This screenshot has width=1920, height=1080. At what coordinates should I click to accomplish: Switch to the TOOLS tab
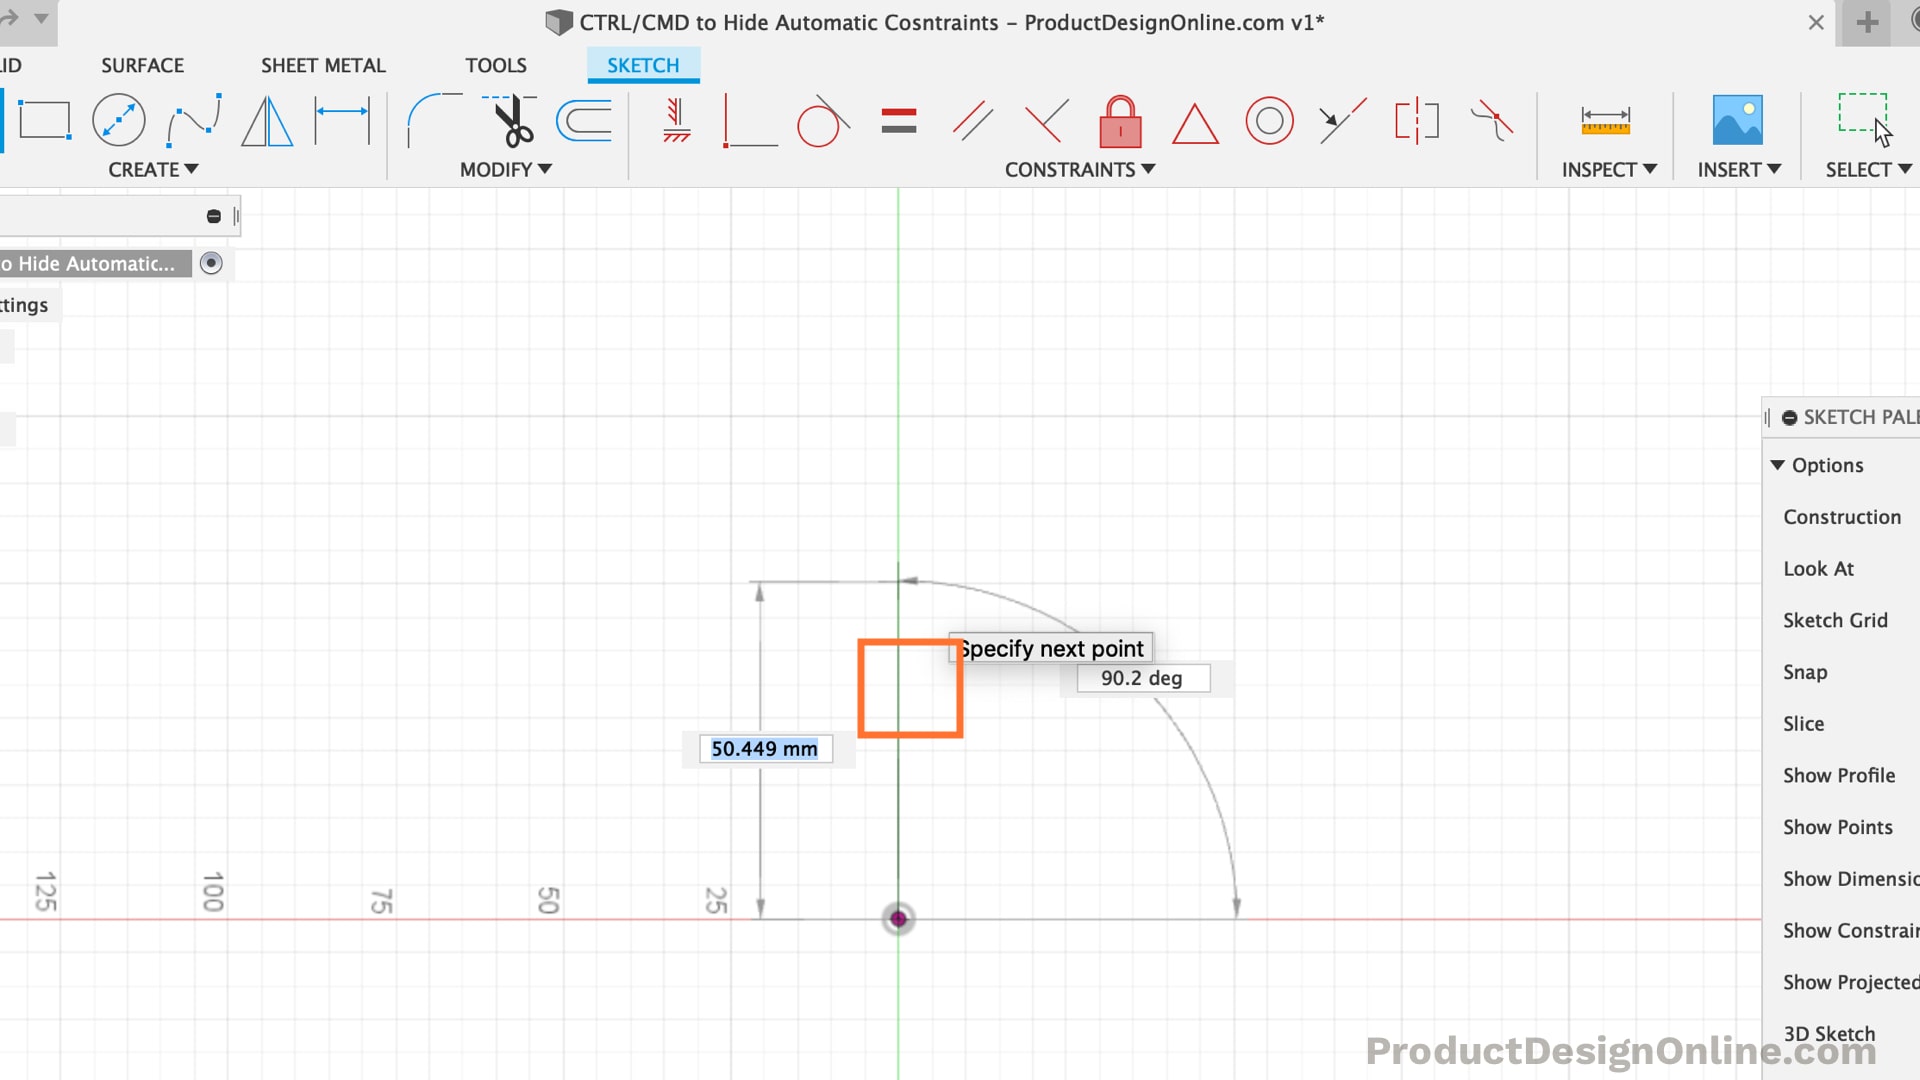496,65
